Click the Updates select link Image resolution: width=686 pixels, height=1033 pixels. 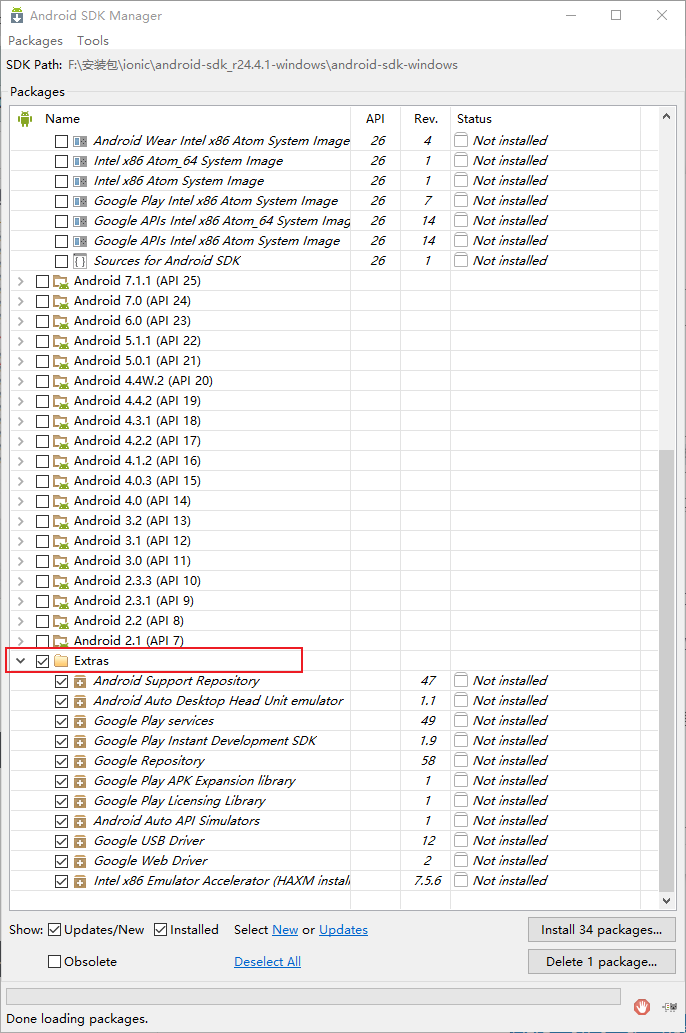(x=343, y=930)
